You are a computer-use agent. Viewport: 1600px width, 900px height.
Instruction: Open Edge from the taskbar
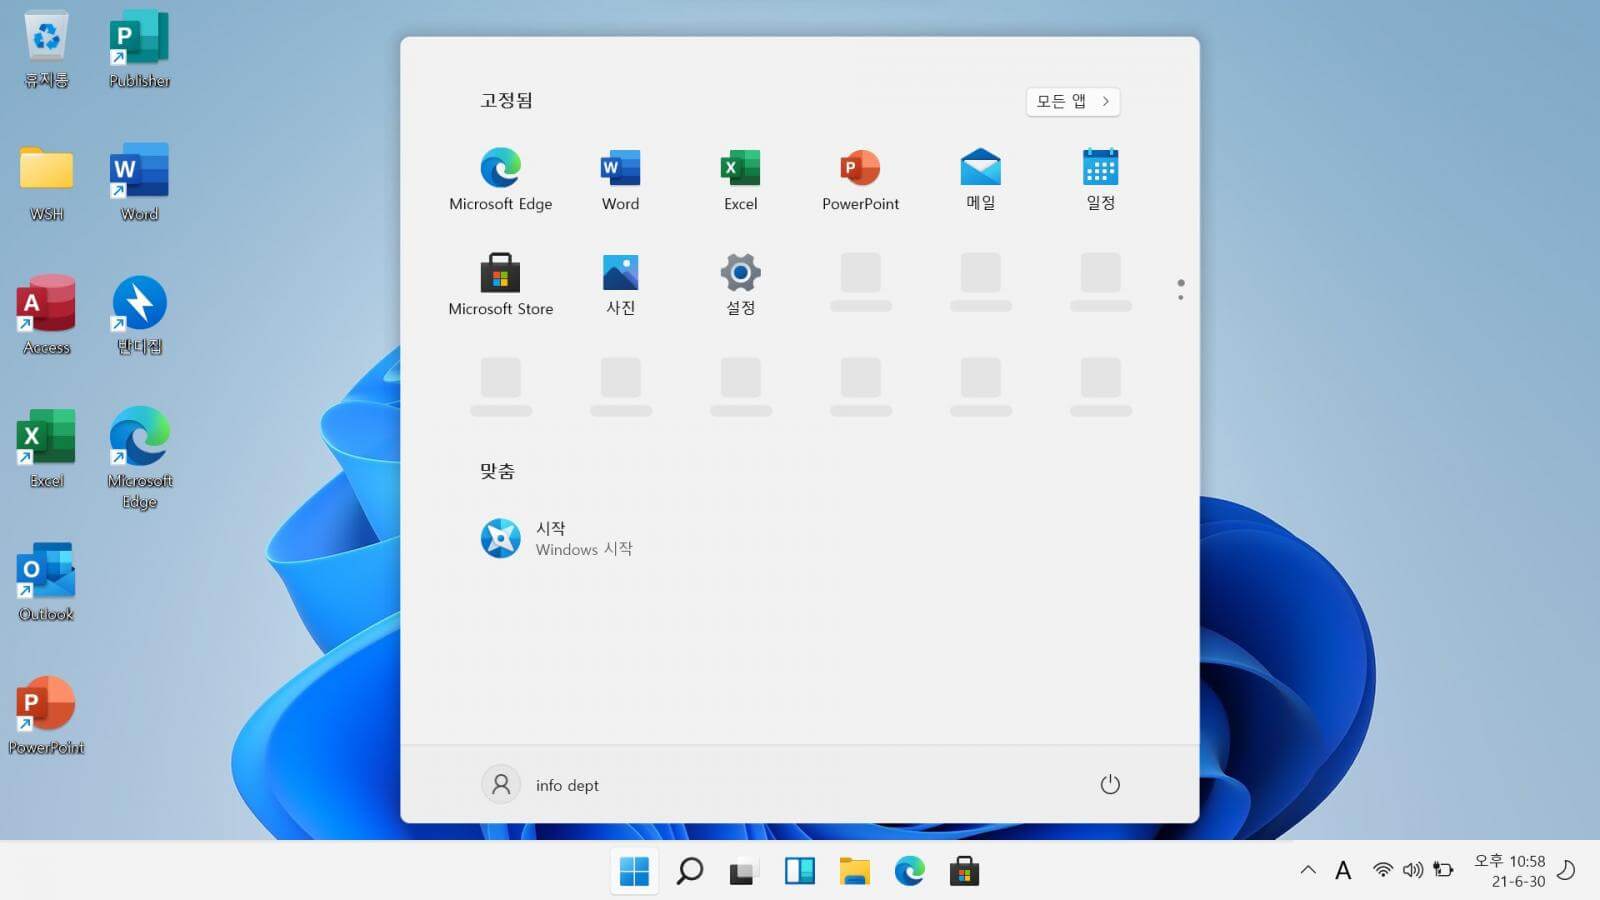click(909, 871)
